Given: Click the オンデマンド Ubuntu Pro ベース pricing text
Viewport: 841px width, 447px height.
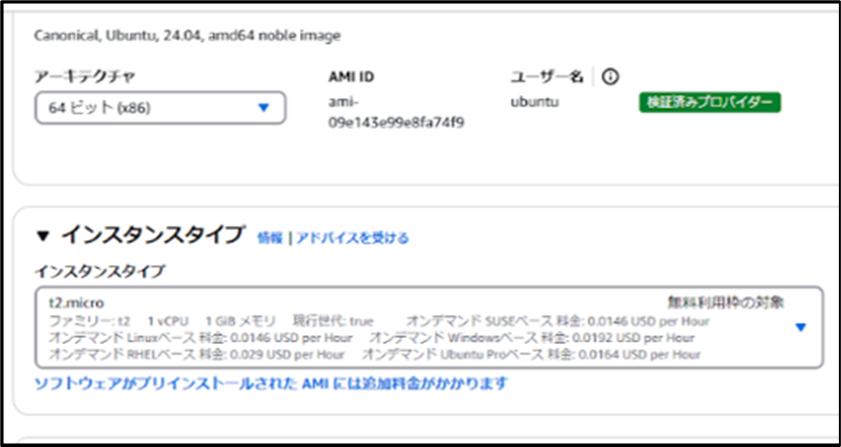Looking at the screenshot, I should [530, 354].
